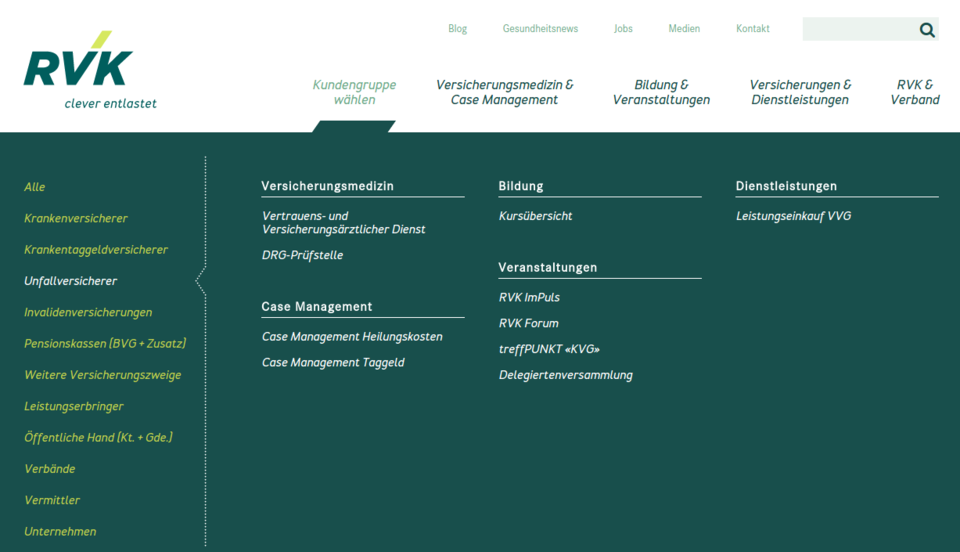Click the RVK logo
Viewport: 960px width, 552px height.
(90, 70)
